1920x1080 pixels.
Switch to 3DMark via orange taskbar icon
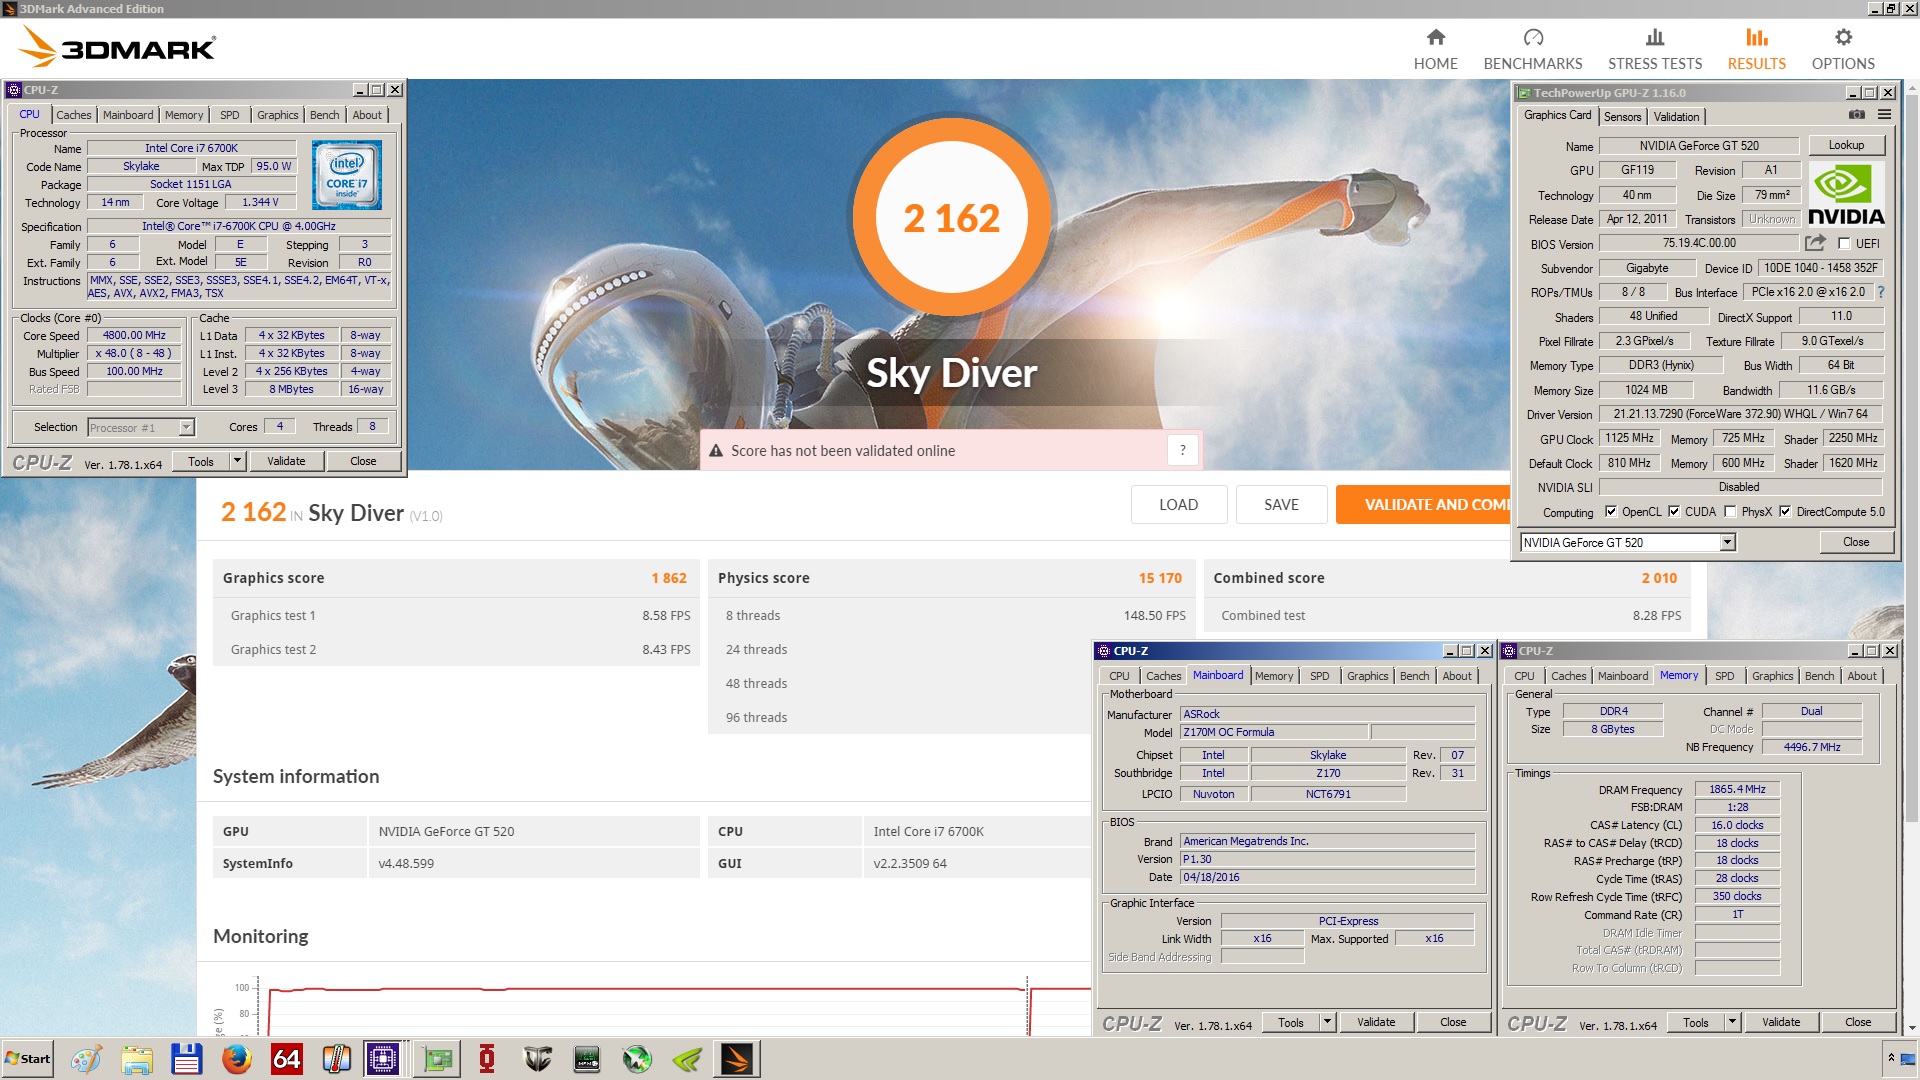point(737,1059)
